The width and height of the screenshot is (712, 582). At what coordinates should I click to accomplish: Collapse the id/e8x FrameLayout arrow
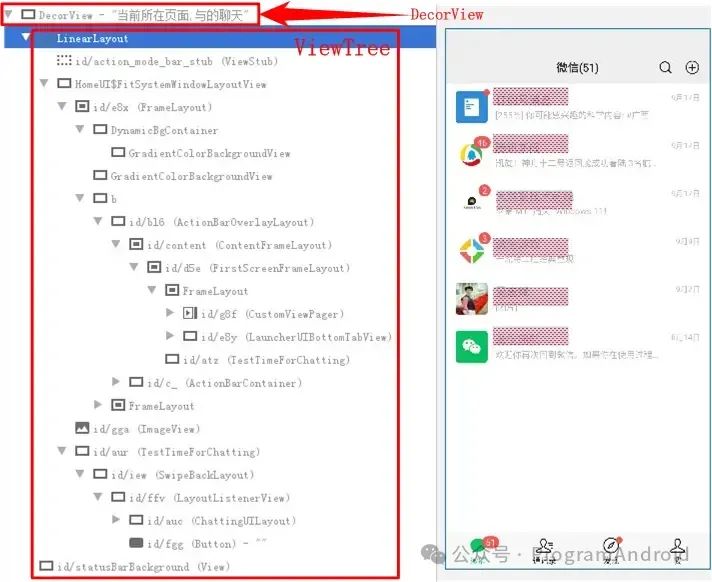click(62, 106)
